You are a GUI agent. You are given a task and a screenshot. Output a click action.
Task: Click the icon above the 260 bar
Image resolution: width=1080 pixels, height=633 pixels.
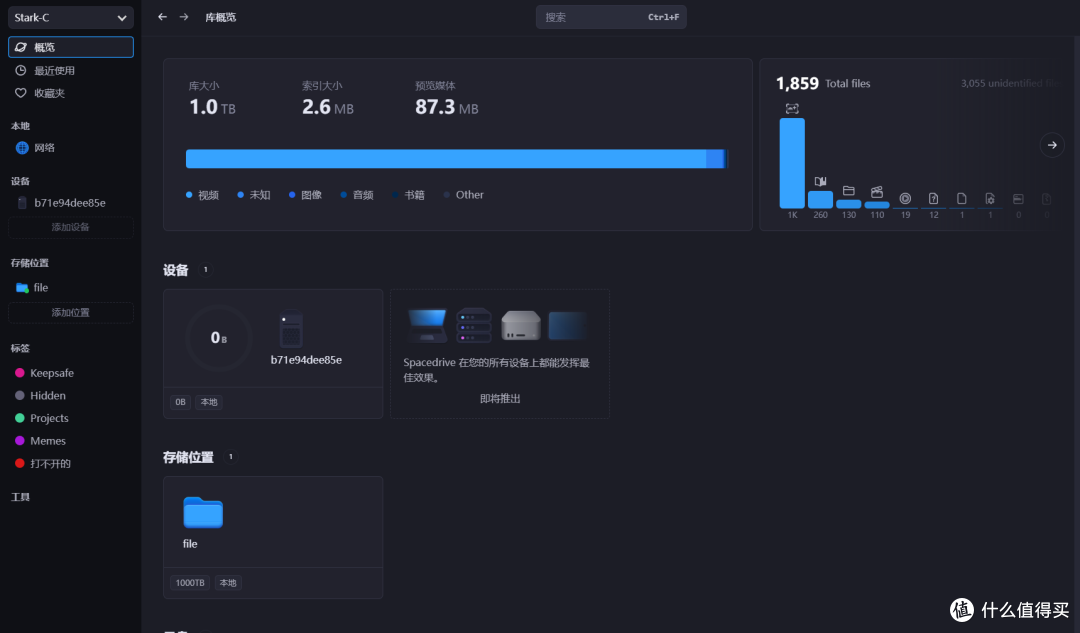point(820,182)
